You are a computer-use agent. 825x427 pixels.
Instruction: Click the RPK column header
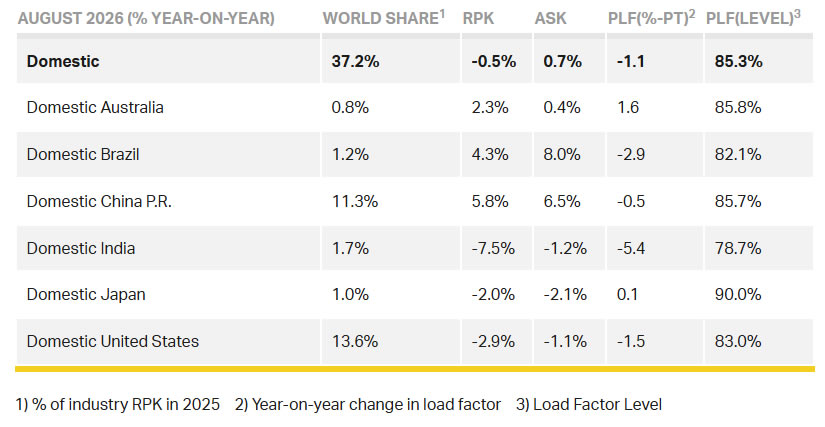pos(478,18)
